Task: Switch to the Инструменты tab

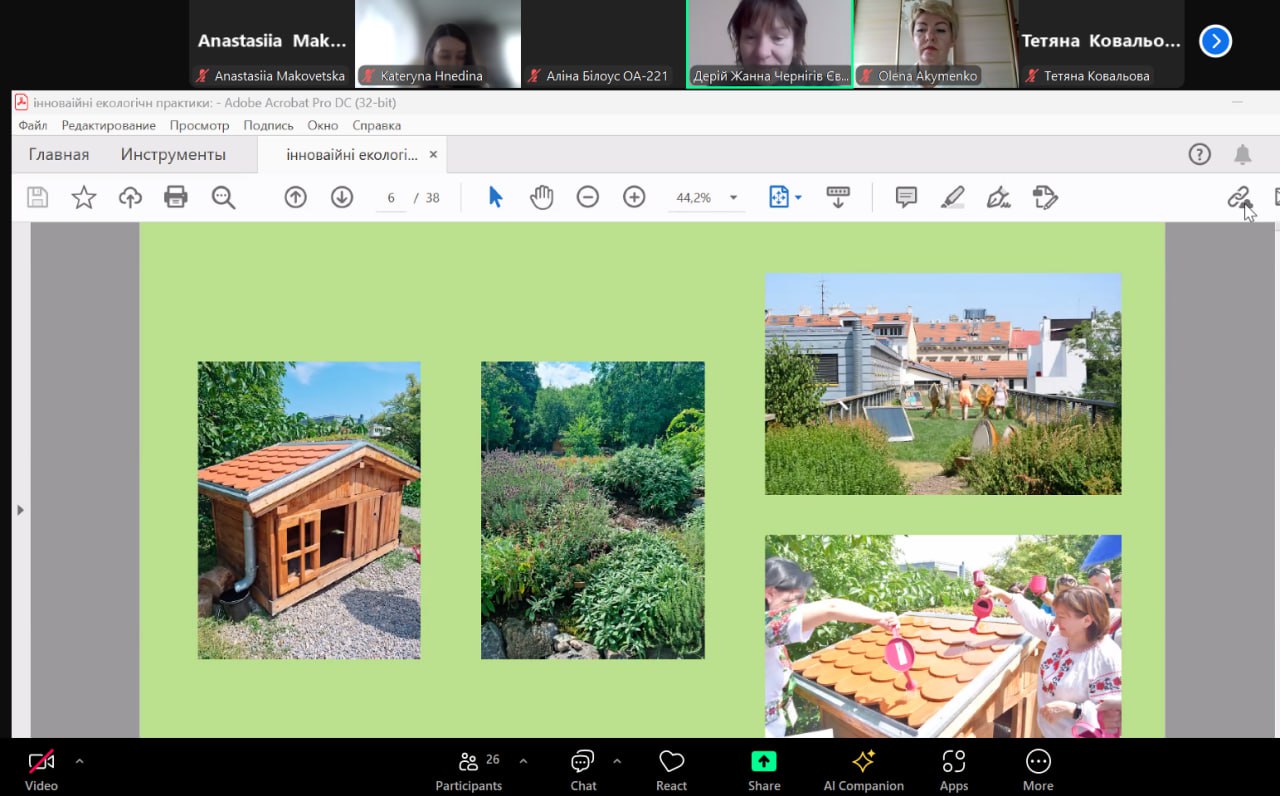Action: point(173,154)
